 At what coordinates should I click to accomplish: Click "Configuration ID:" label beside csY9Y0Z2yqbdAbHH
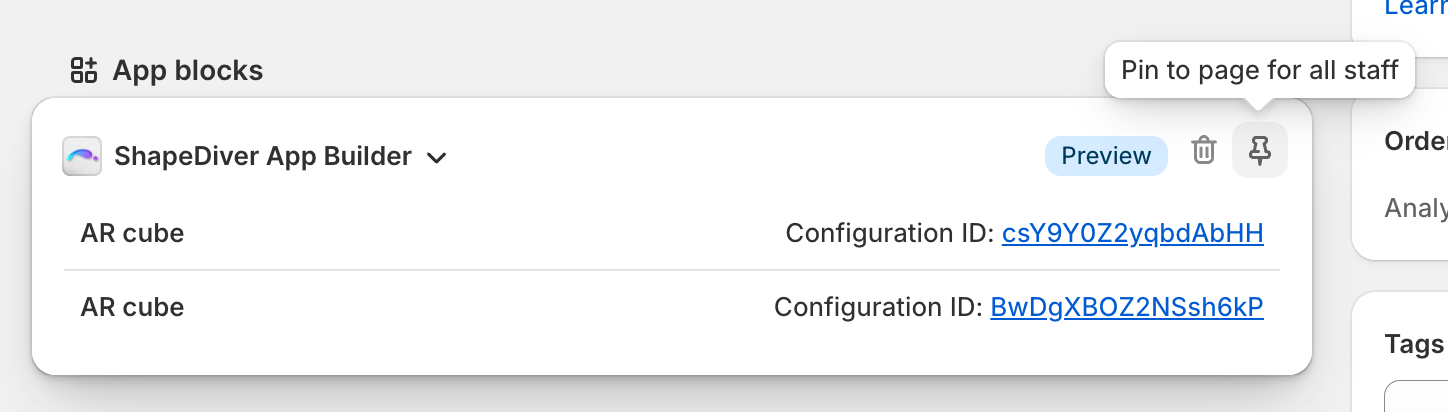(x=889, y=233)
